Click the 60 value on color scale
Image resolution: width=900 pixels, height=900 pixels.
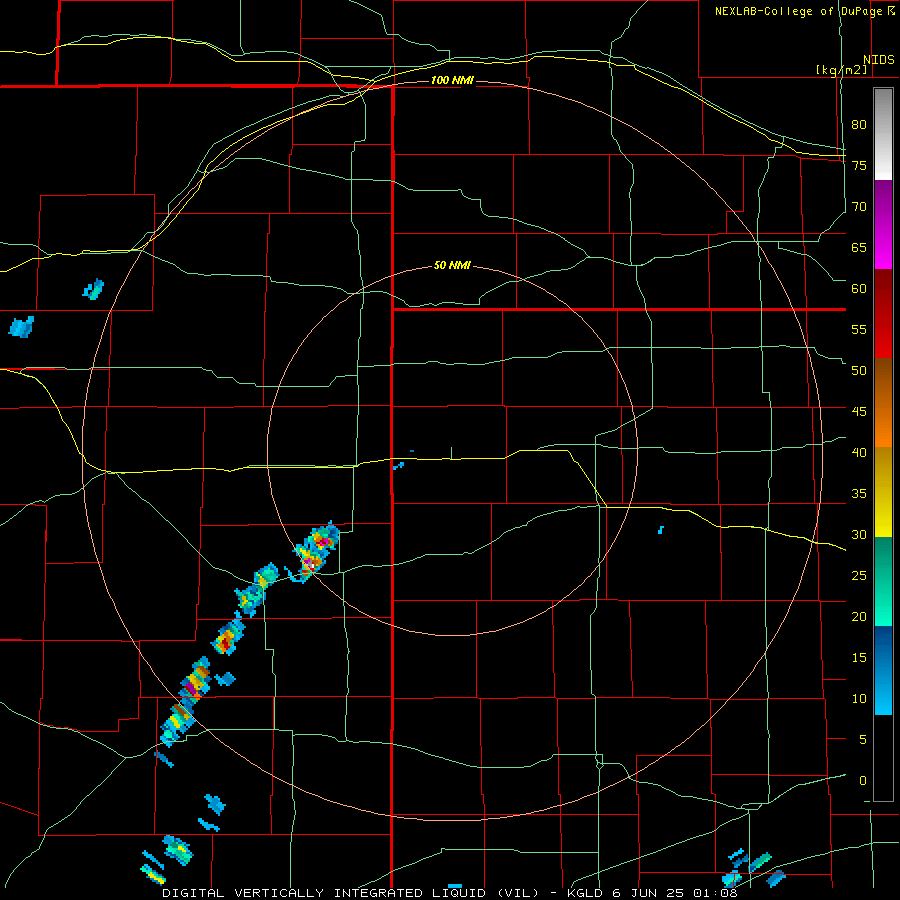[859, 289]
